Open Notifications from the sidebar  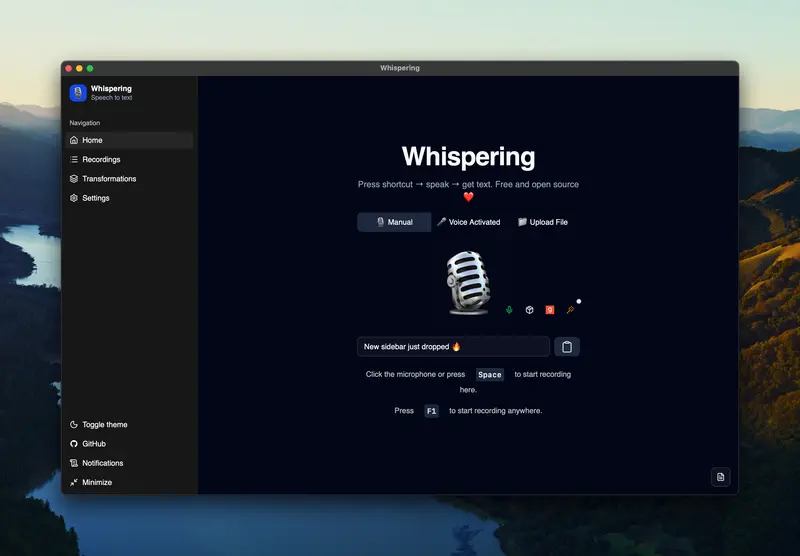[x=102, y=463]
